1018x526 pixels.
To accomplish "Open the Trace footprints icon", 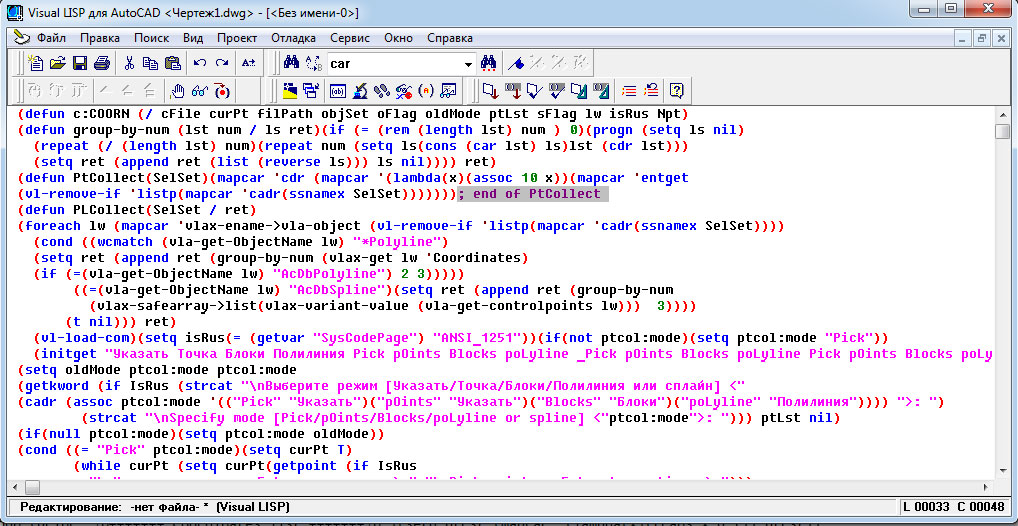I will (x=382, y=90).
